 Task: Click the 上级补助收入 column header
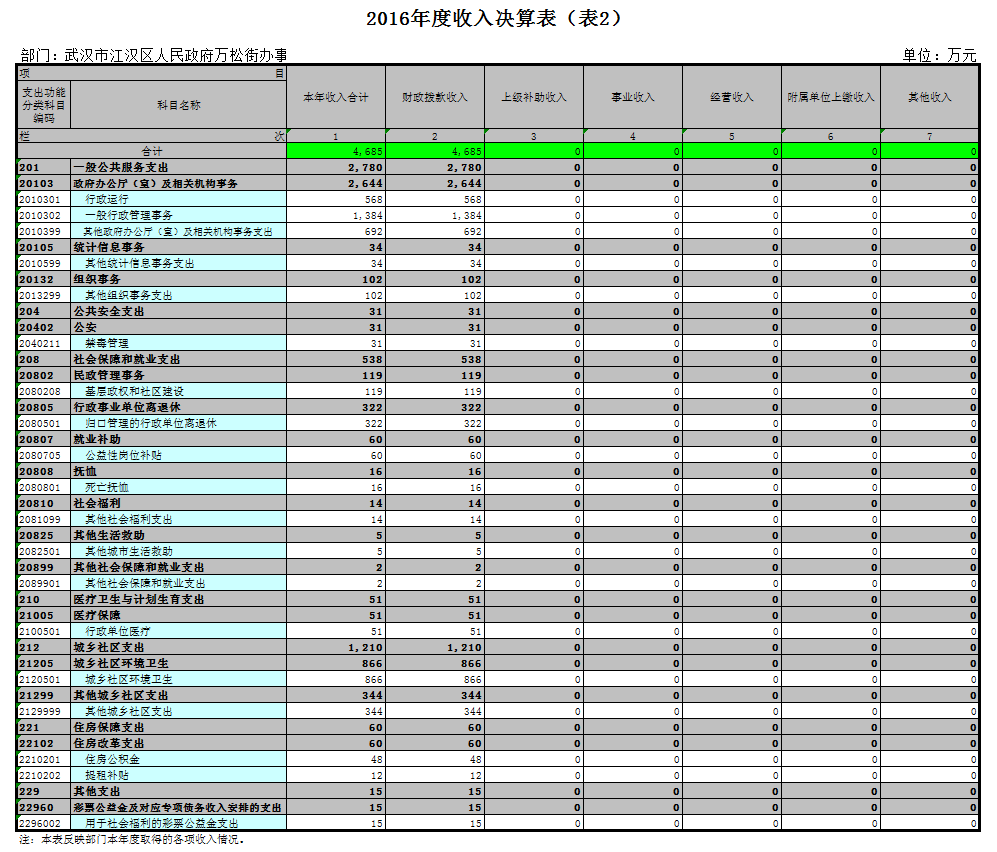(534, 98)
